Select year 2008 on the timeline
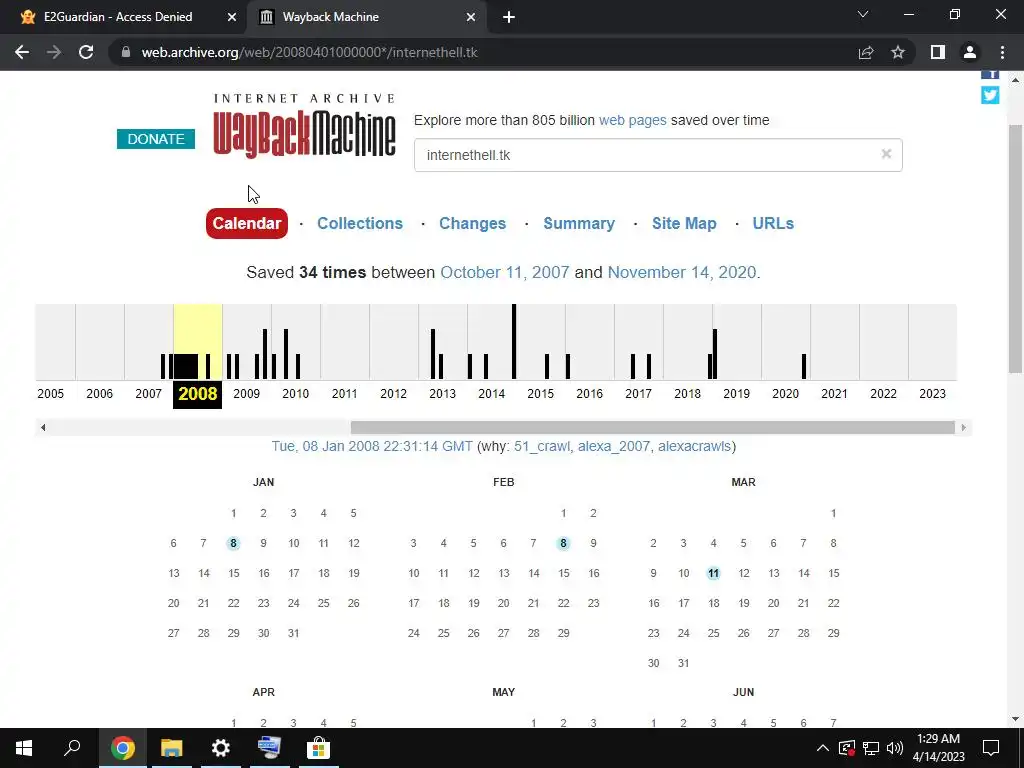Viewport: 1024px width, 768px height. (197, 394)
